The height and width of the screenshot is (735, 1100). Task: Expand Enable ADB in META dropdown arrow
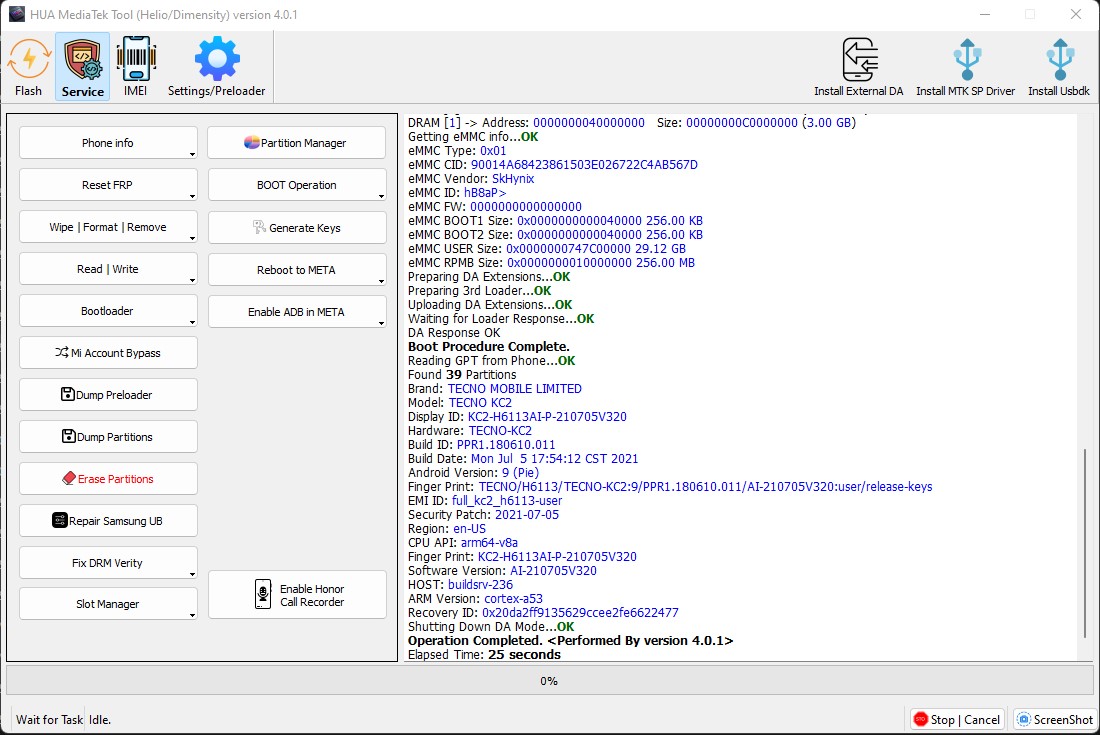(381, 323)
